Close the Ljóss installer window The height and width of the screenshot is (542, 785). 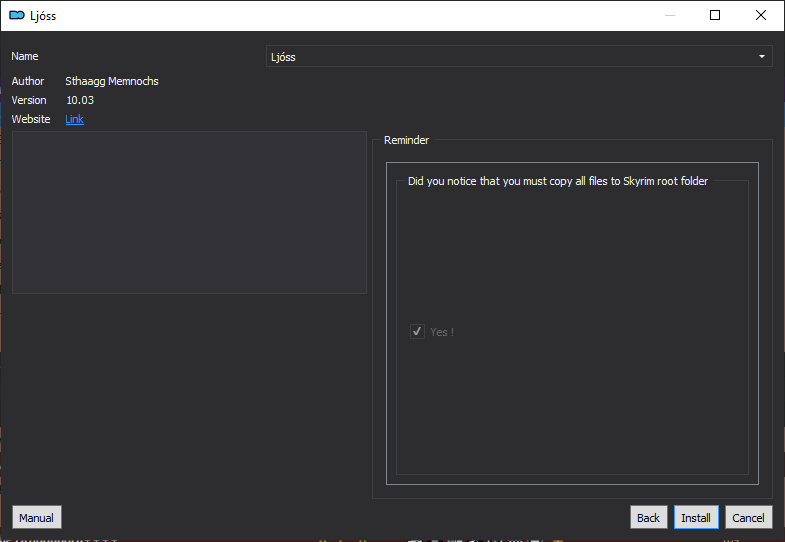(x=760, y=15)
